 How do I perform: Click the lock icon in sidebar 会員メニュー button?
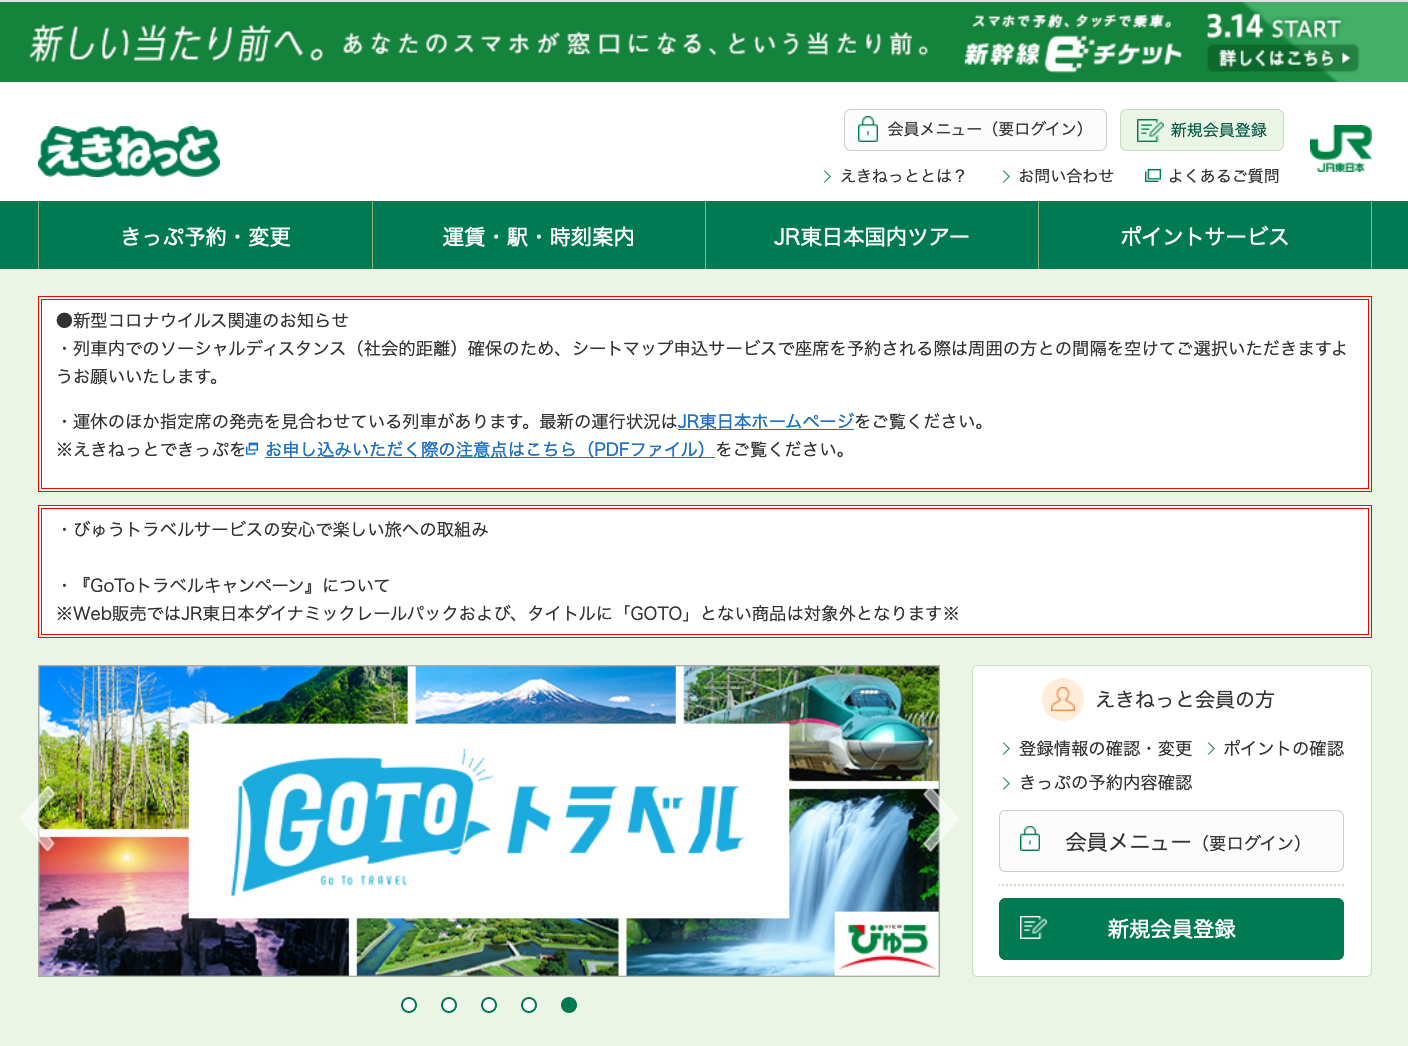tap(1030, 840)
